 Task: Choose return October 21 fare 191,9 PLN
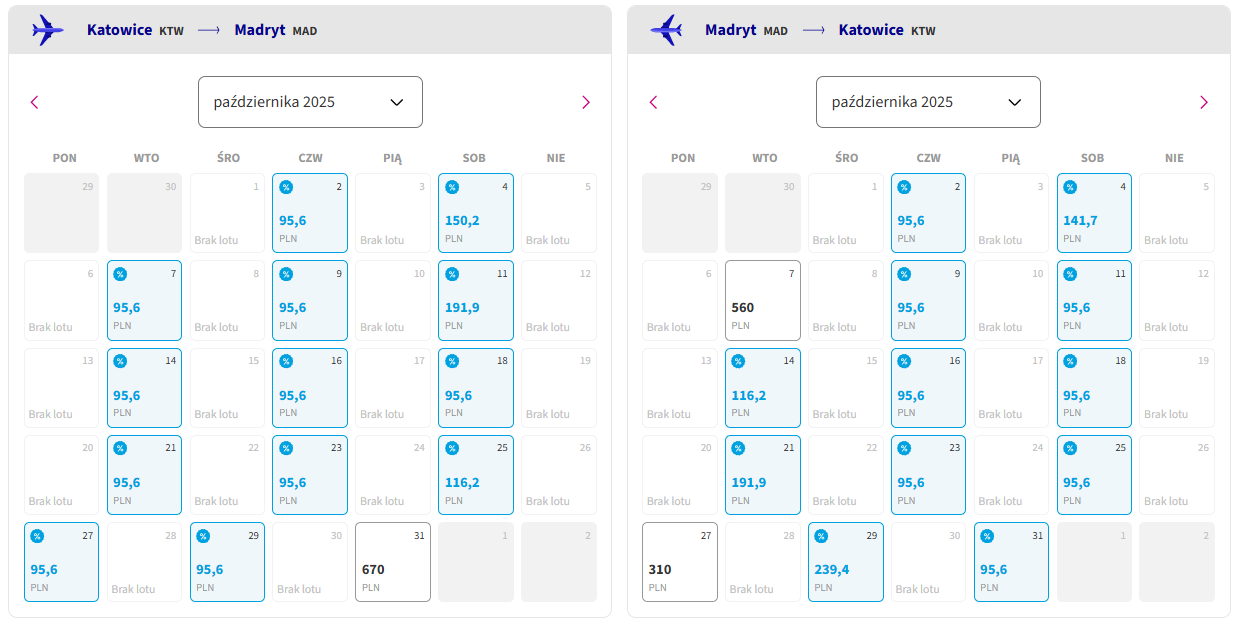pos(763,475)
